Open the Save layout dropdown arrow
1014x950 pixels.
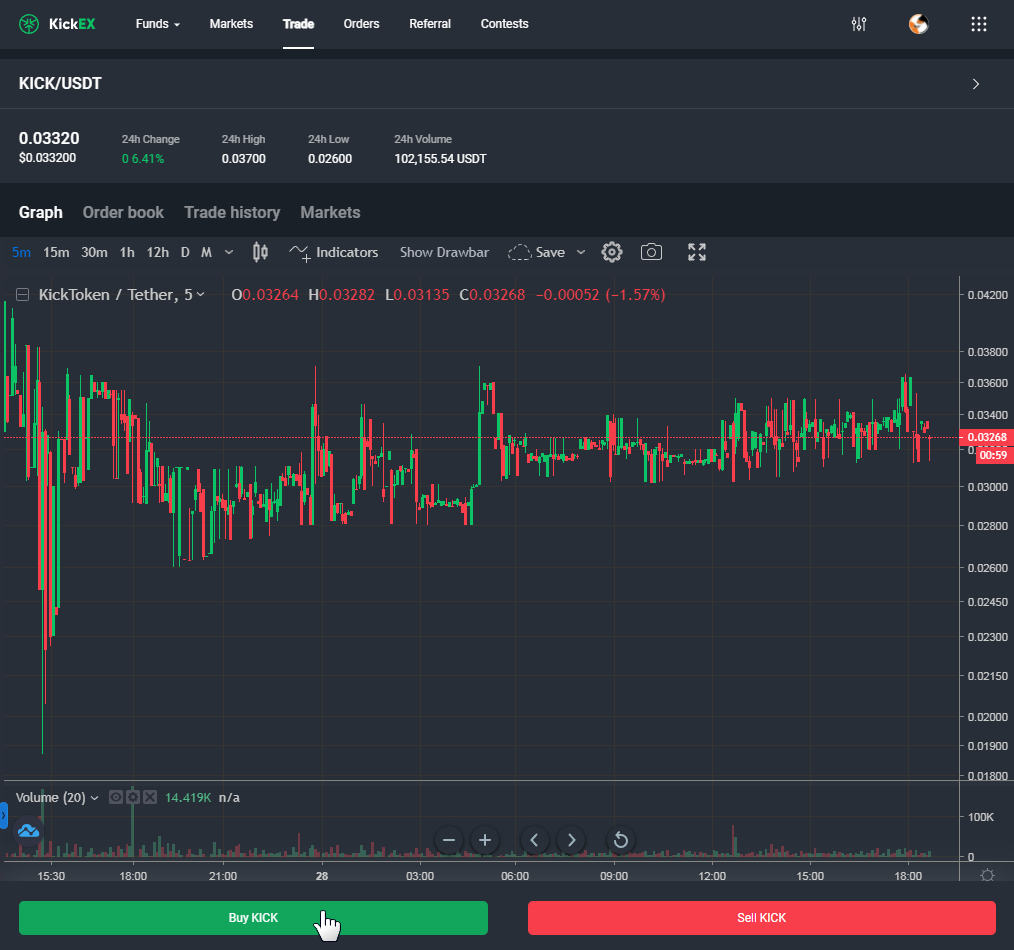click(x=581, y=252)
